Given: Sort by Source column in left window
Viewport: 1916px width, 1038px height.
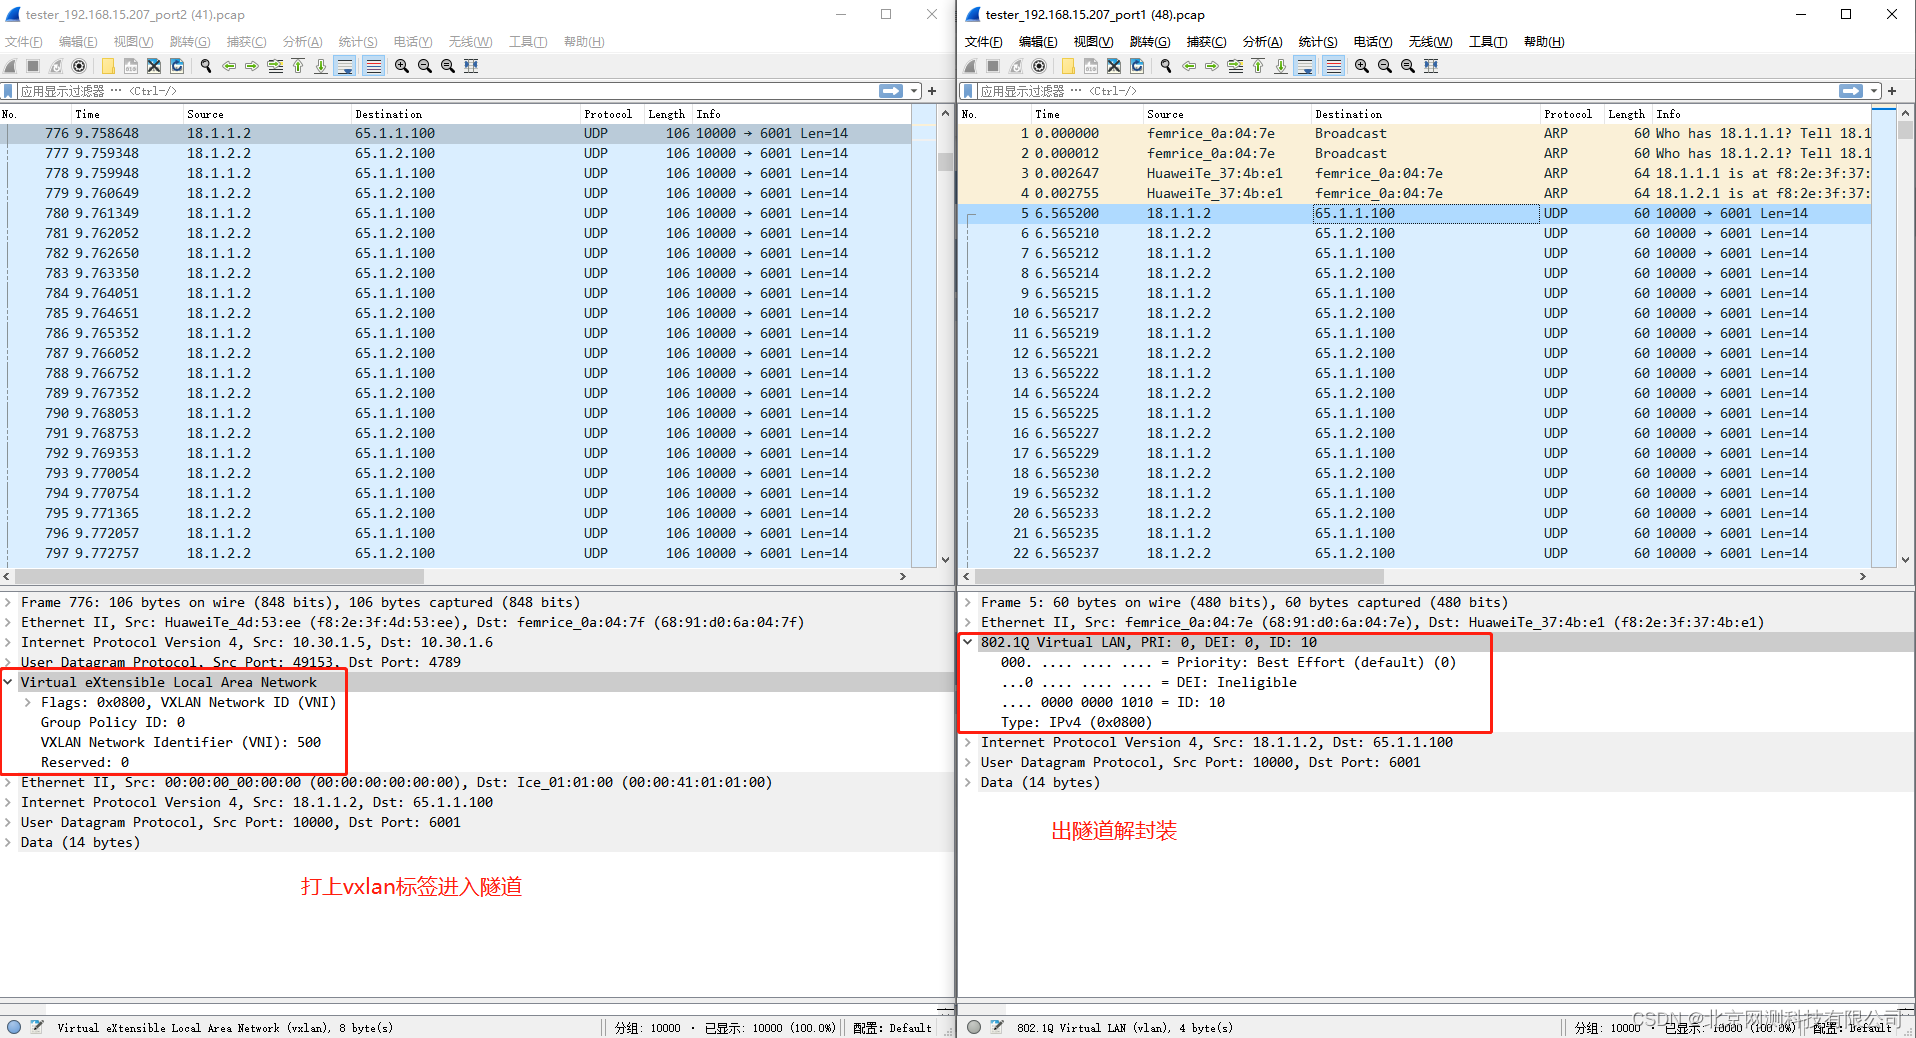Looking at the screenshot, I should (266, 114).
